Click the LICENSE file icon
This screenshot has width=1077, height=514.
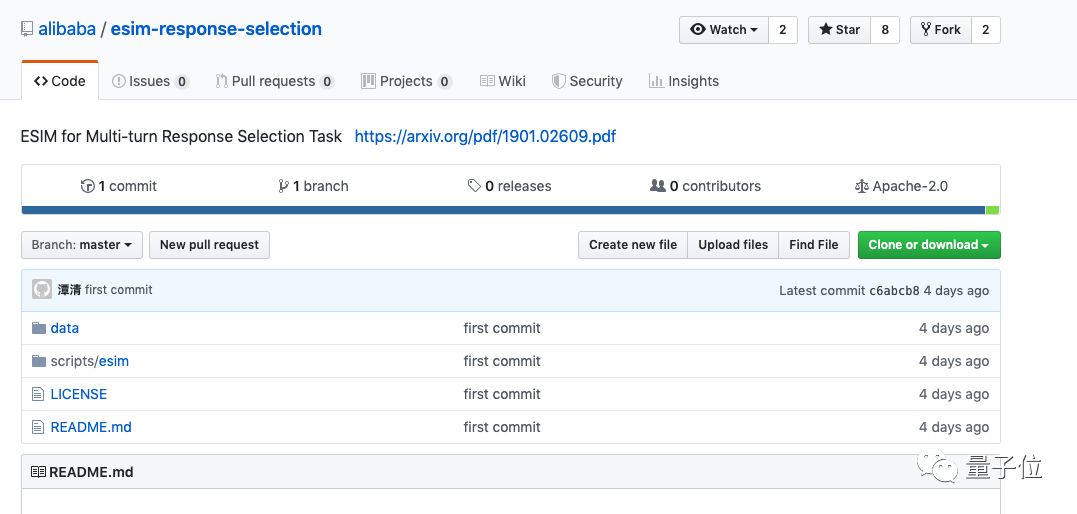click(x=39, y=394)
